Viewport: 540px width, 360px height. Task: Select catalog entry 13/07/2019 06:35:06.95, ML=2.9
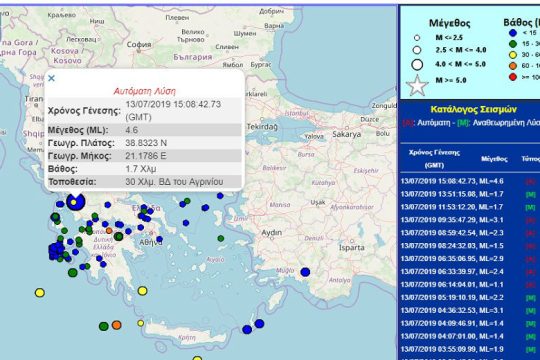coord(452,259)
